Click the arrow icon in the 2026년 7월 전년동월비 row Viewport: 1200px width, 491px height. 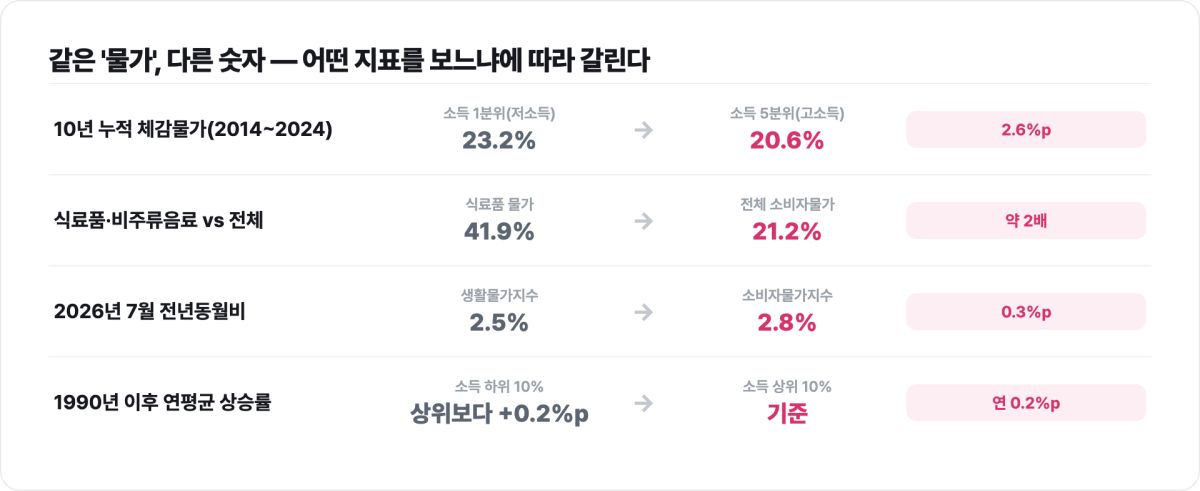(644, 312)
